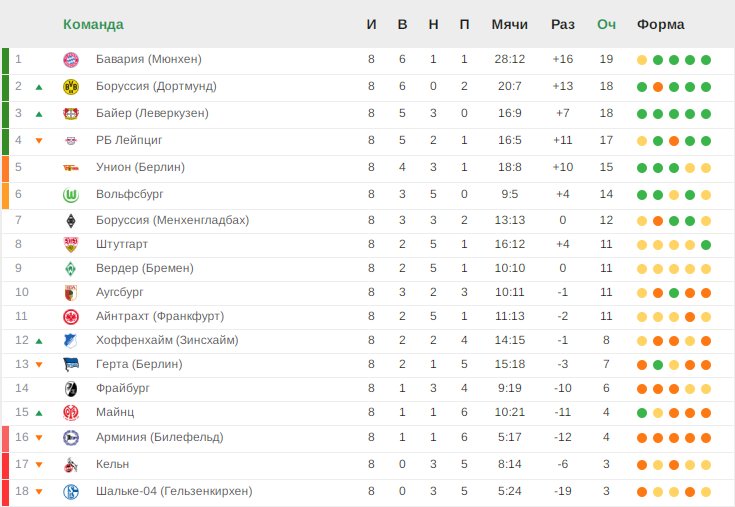Open Боруссия (Менхенгладбах) team link
This screenshot has width=735, height=507.
pos(172,220)
